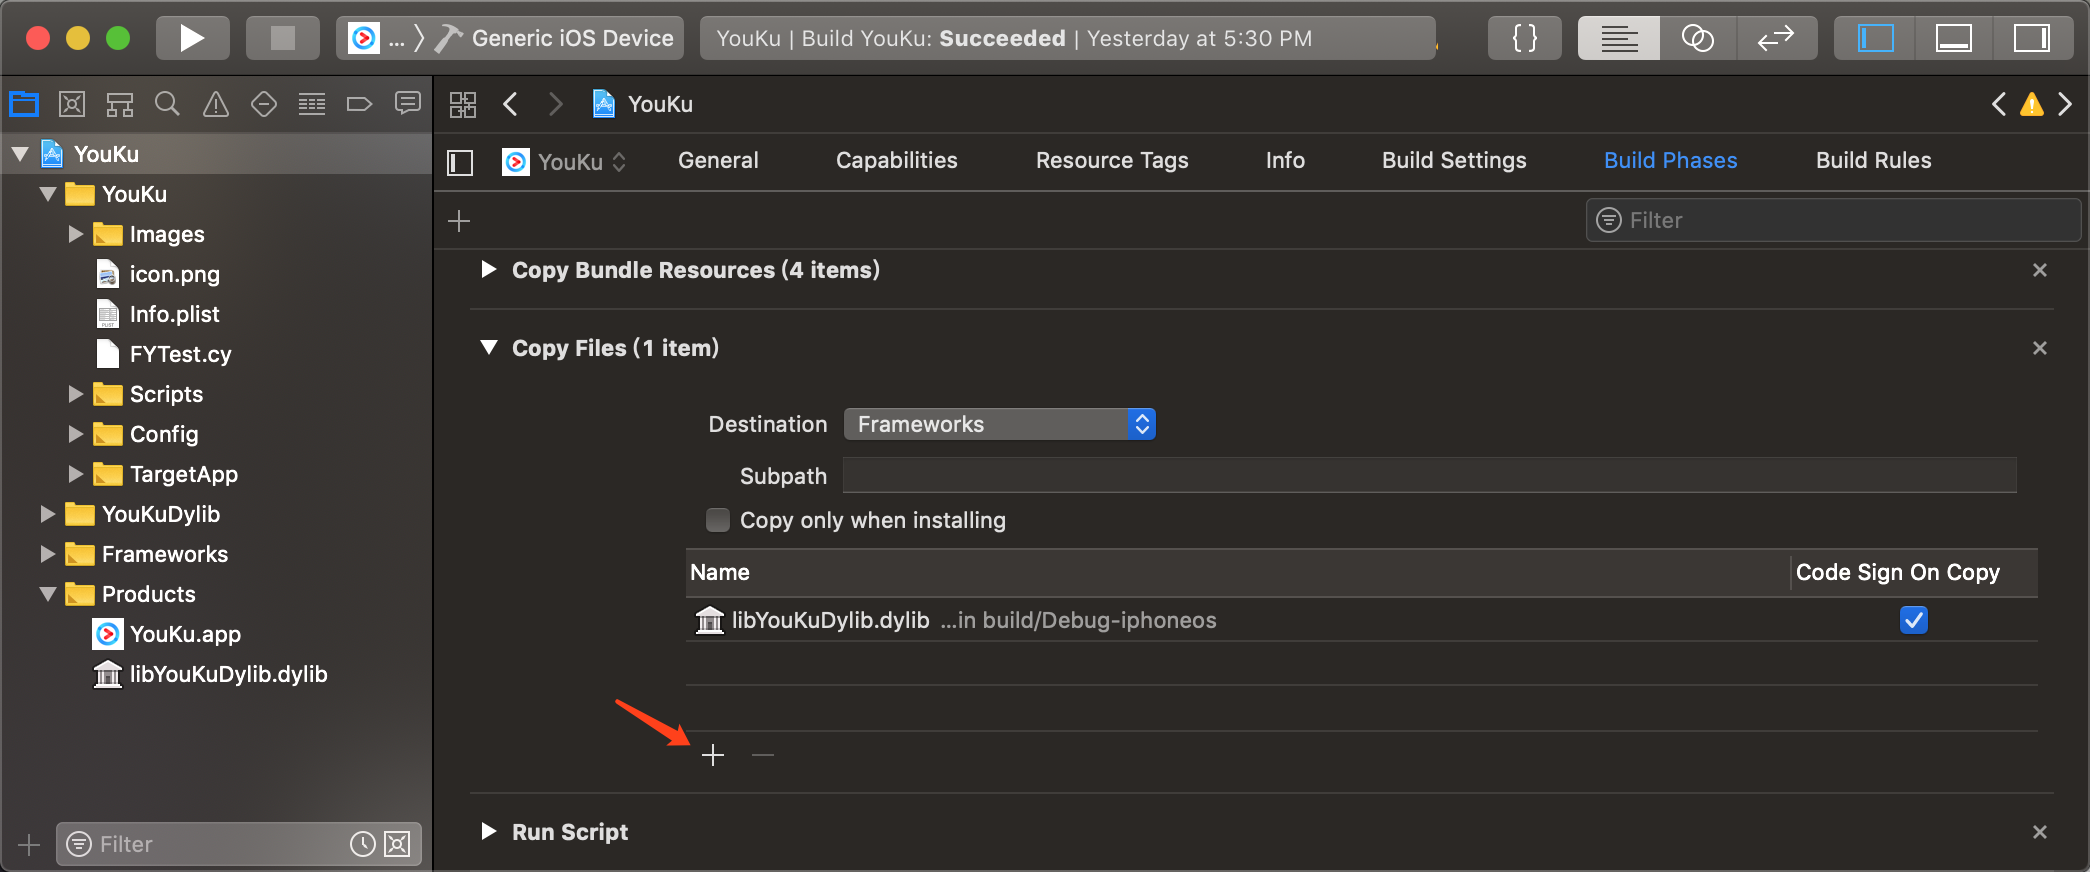The width and height of the screenshot is (2090, 872).
Task: Switch to the Assistant editor
Action: point(1697,38)
